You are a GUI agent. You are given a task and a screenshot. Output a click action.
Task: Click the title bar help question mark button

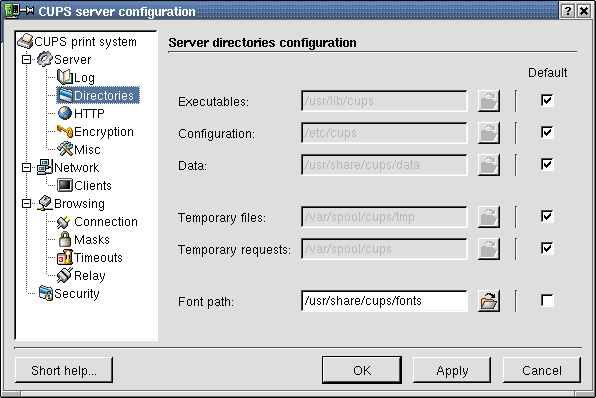(x=567, y=11)
